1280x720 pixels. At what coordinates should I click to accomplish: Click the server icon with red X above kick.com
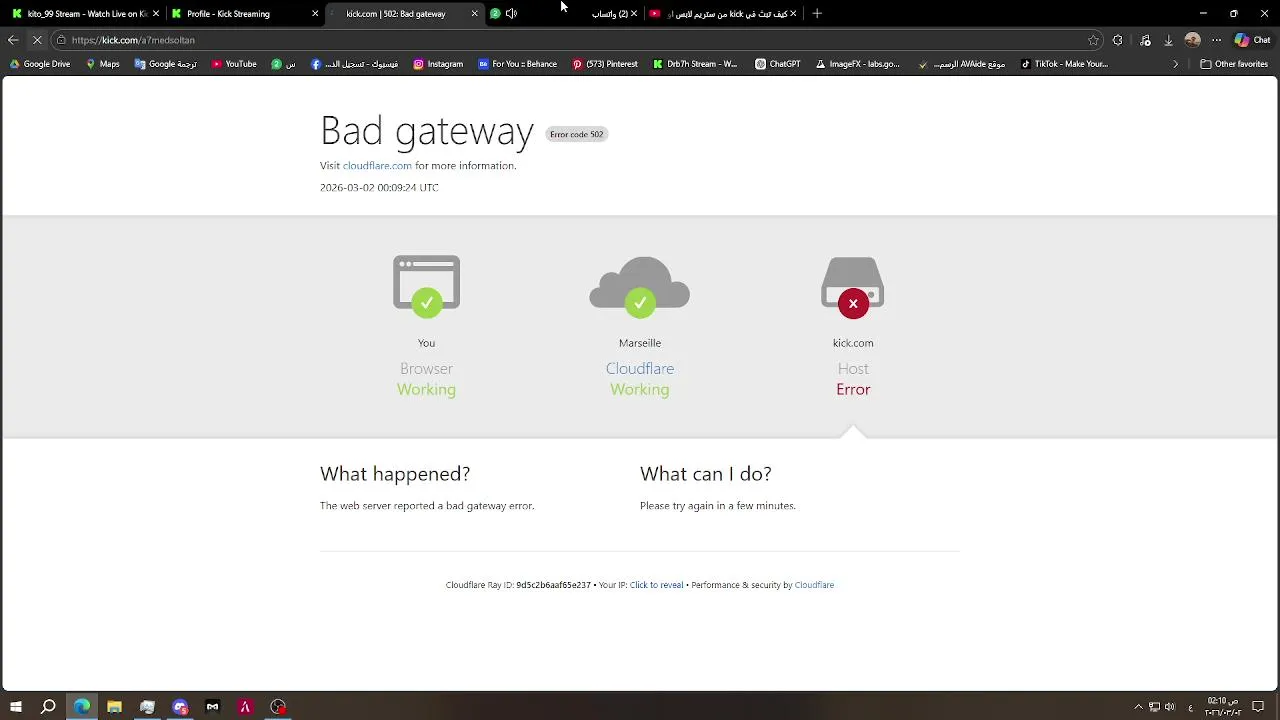pos(853,288)
